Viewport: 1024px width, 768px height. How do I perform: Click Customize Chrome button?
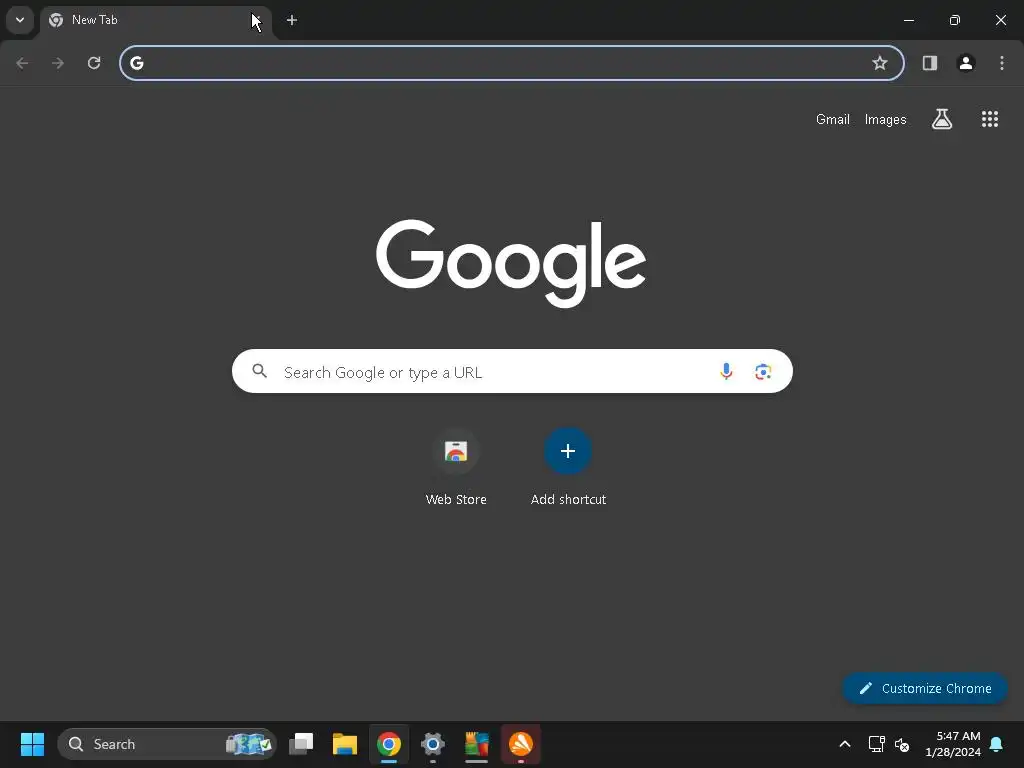[x=925, y=688]
